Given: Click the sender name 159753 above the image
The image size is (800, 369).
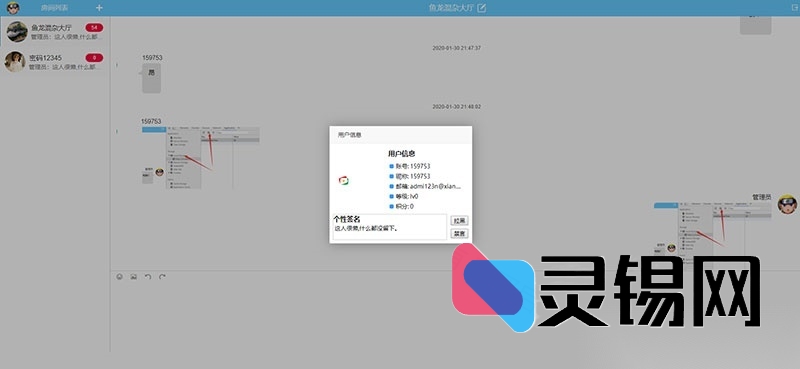Looking at the screenshot, I should pos(151,121).
